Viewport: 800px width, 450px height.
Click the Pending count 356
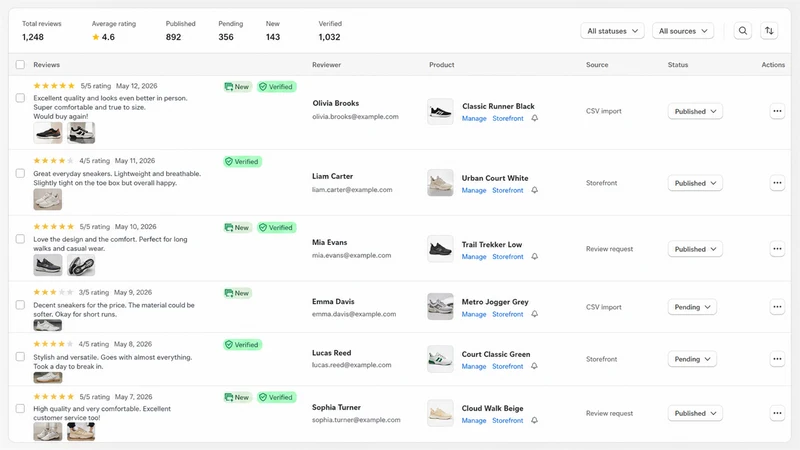226,37
